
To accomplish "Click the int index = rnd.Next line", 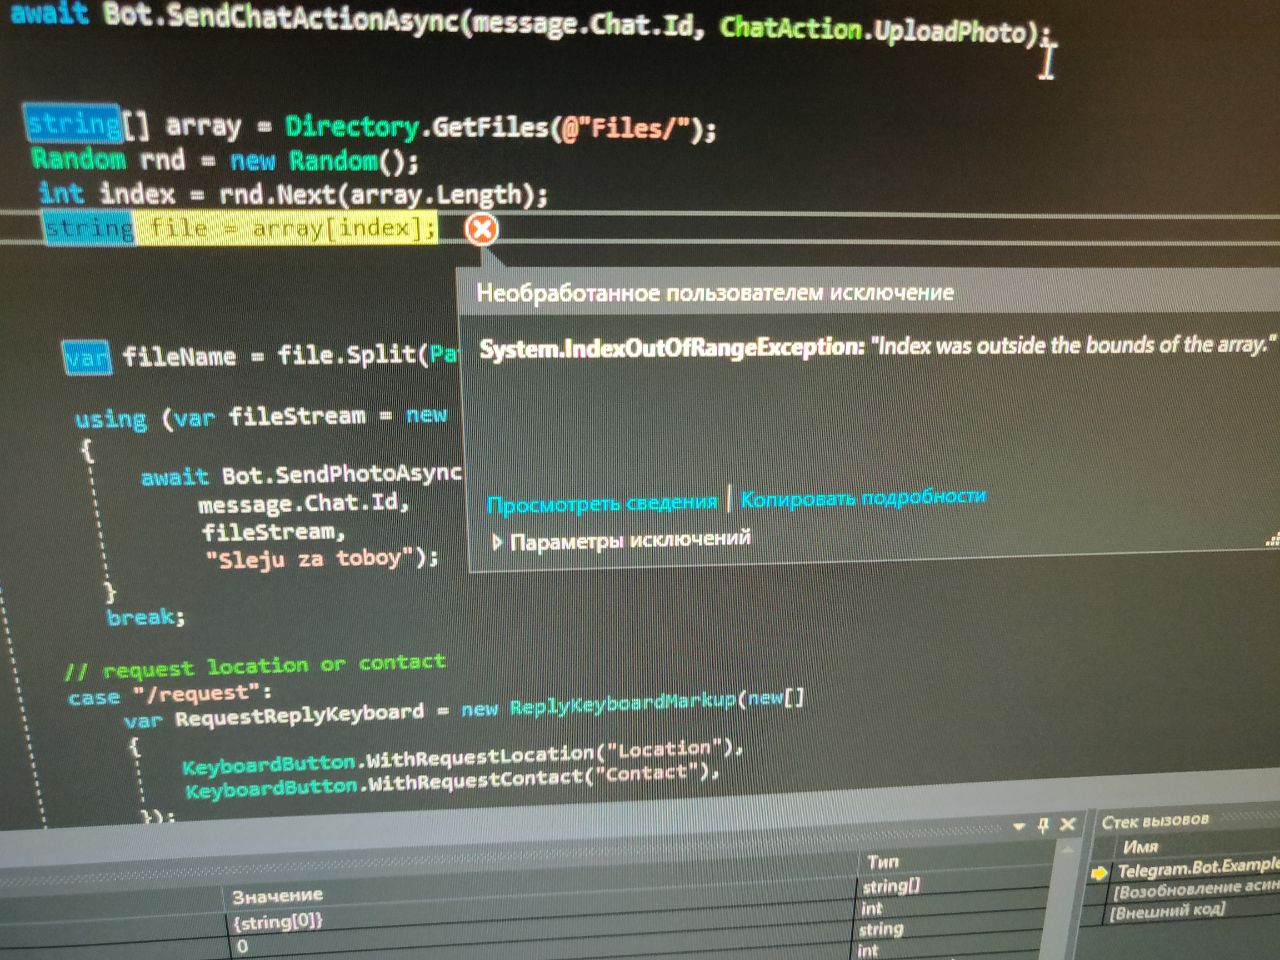I will tap(293, 194).
